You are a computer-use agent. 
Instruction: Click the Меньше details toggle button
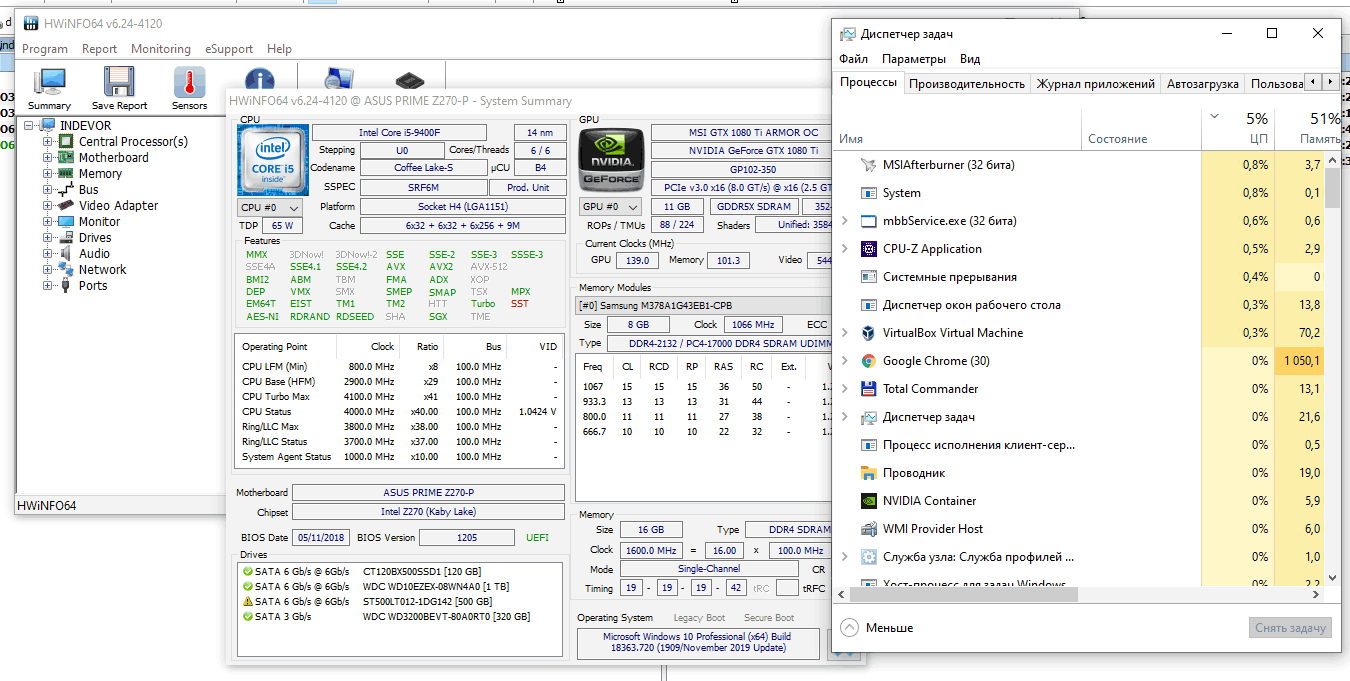(877, 628)
